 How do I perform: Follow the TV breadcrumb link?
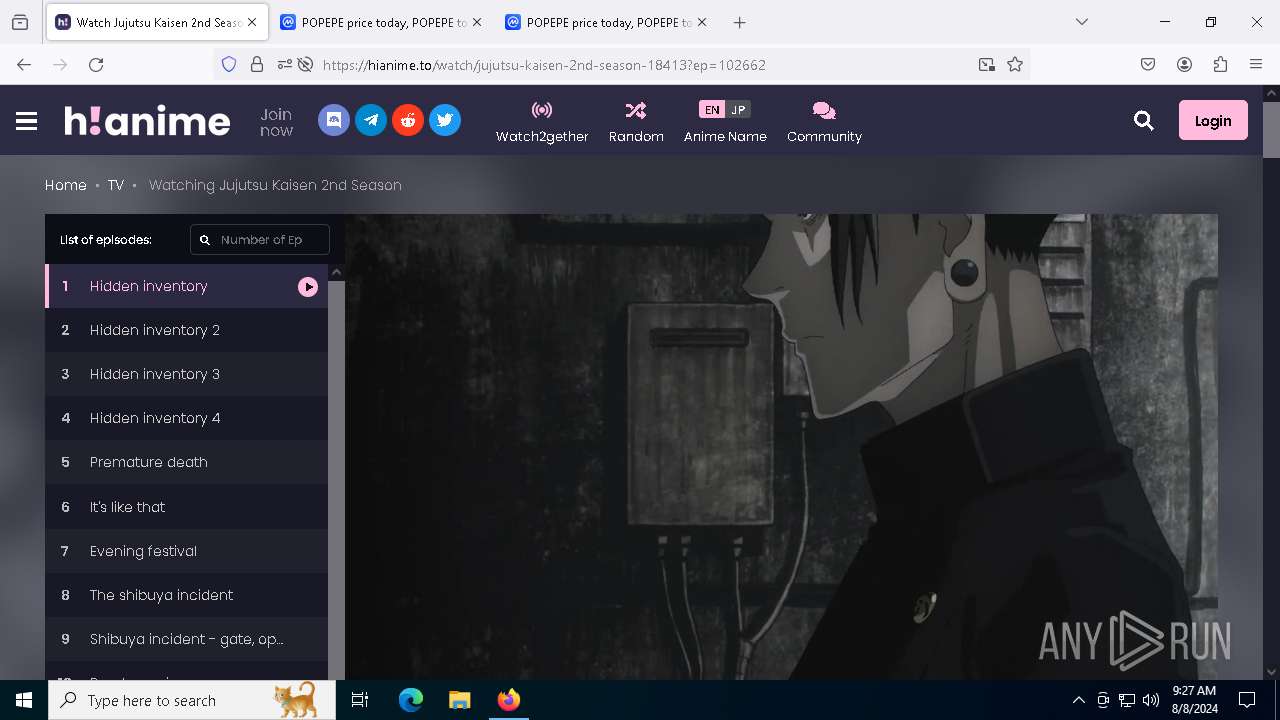pyautogui.click(x=116, y=185)
